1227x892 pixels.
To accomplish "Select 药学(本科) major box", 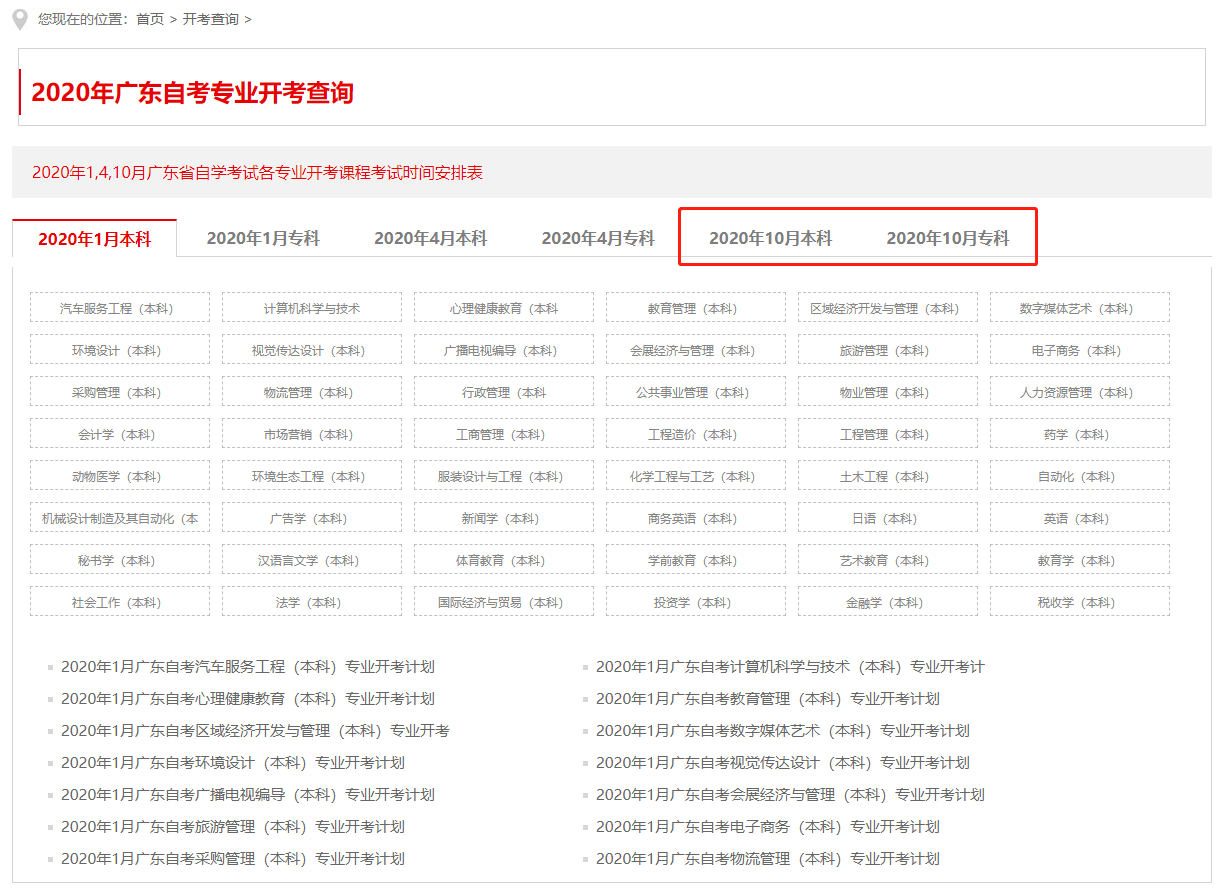I will [1080, 434].
